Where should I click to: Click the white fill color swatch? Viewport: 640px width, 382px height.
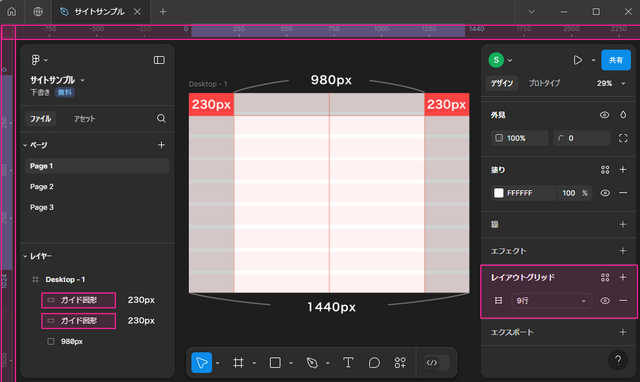pyautogui.click(x=499, y=193)
